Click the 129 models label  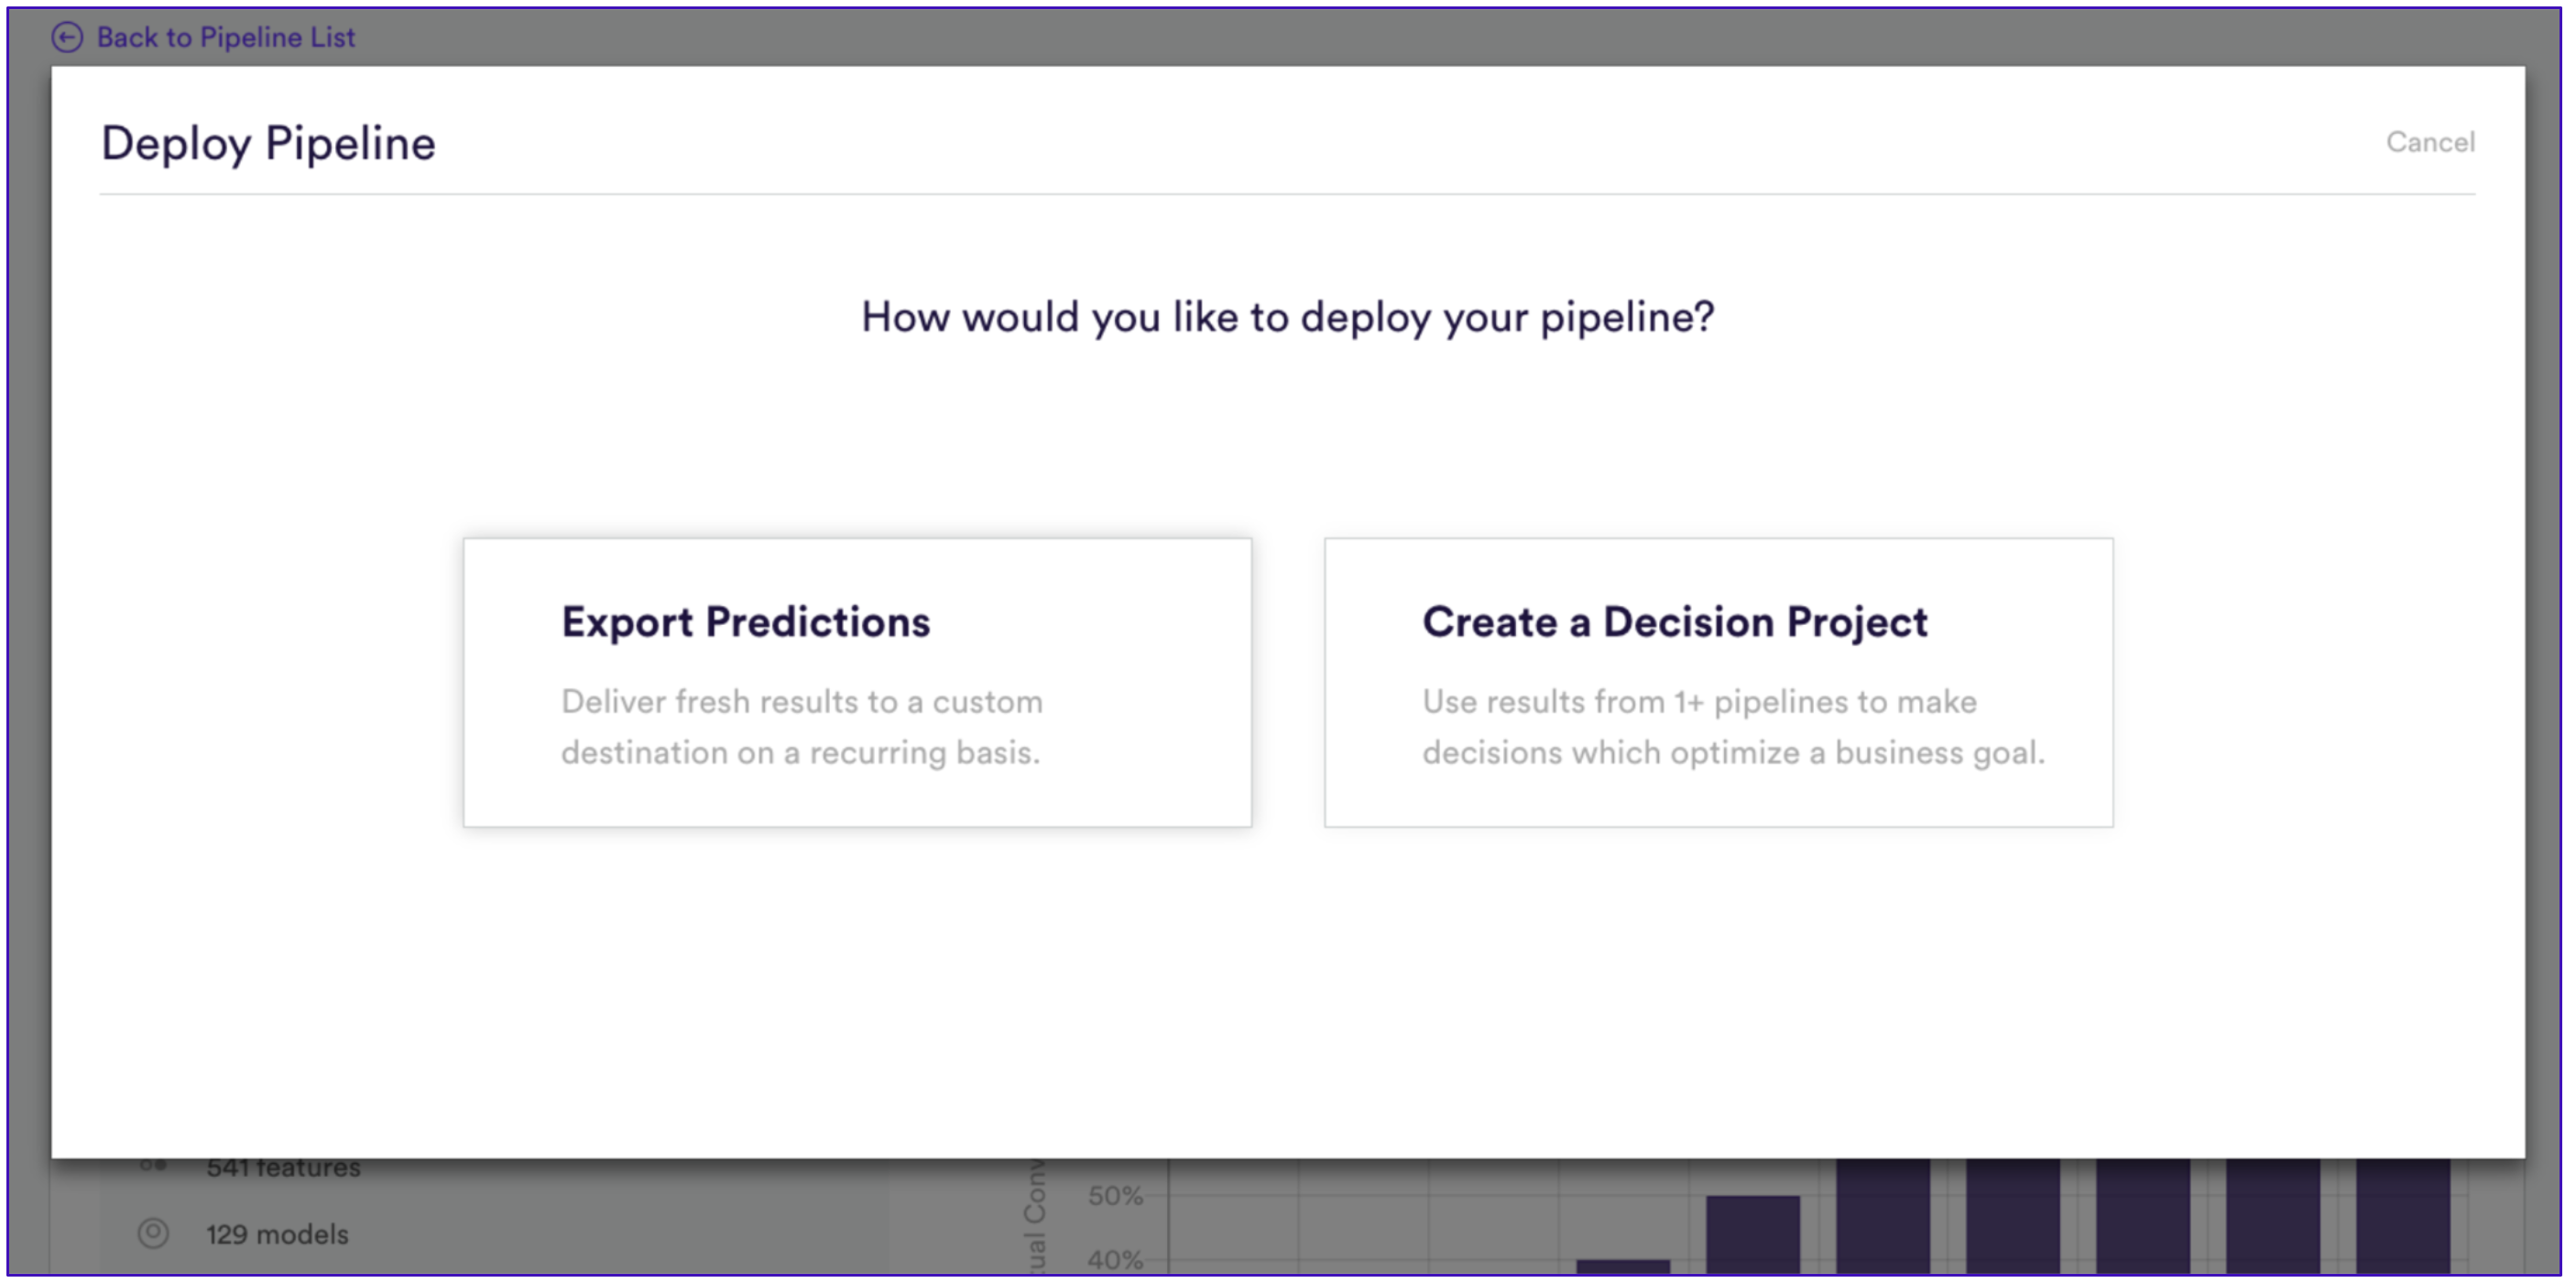(277, 1234)
